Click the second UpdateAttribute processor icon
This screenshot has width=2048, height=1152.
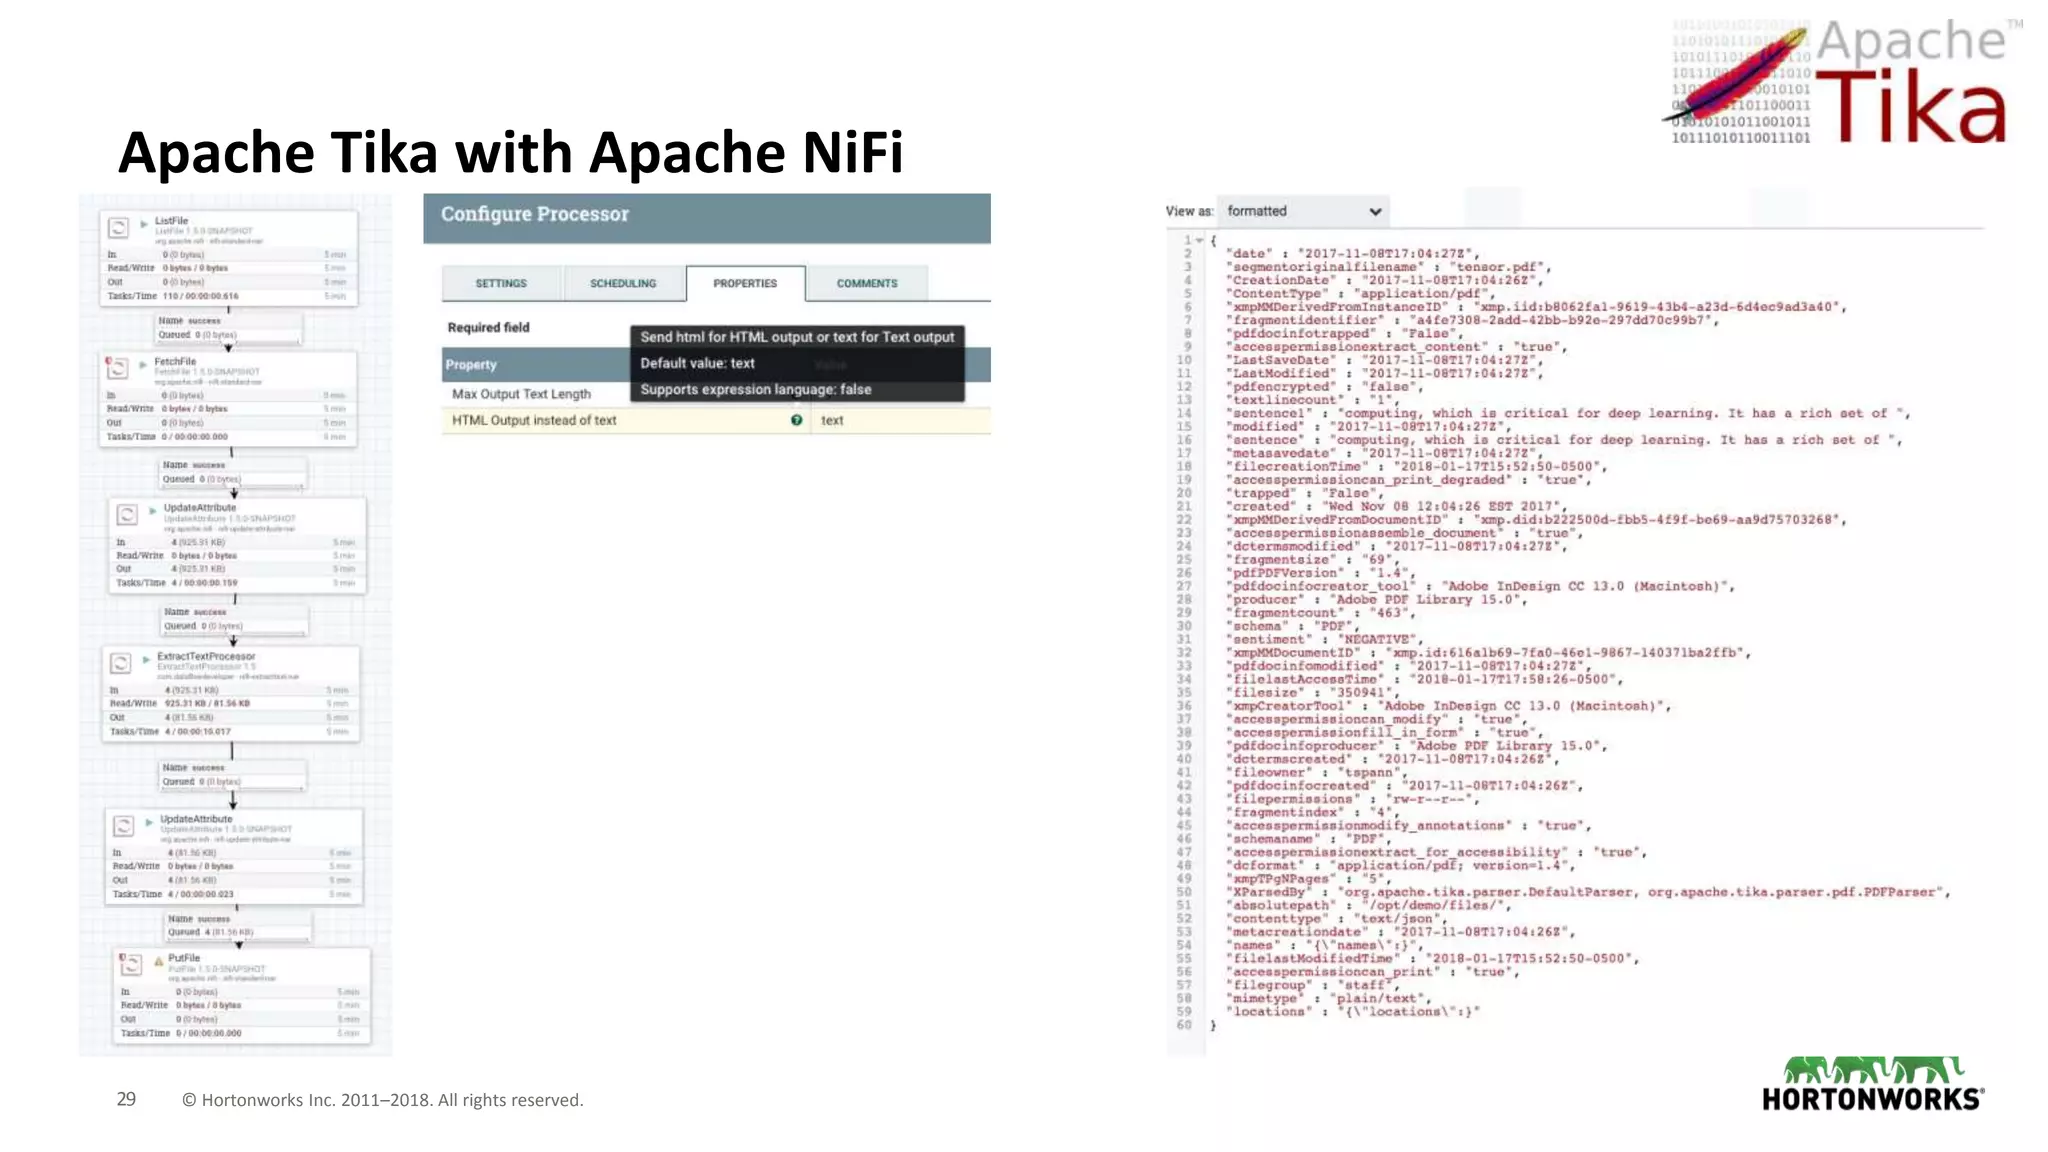[x=123, y=826]
